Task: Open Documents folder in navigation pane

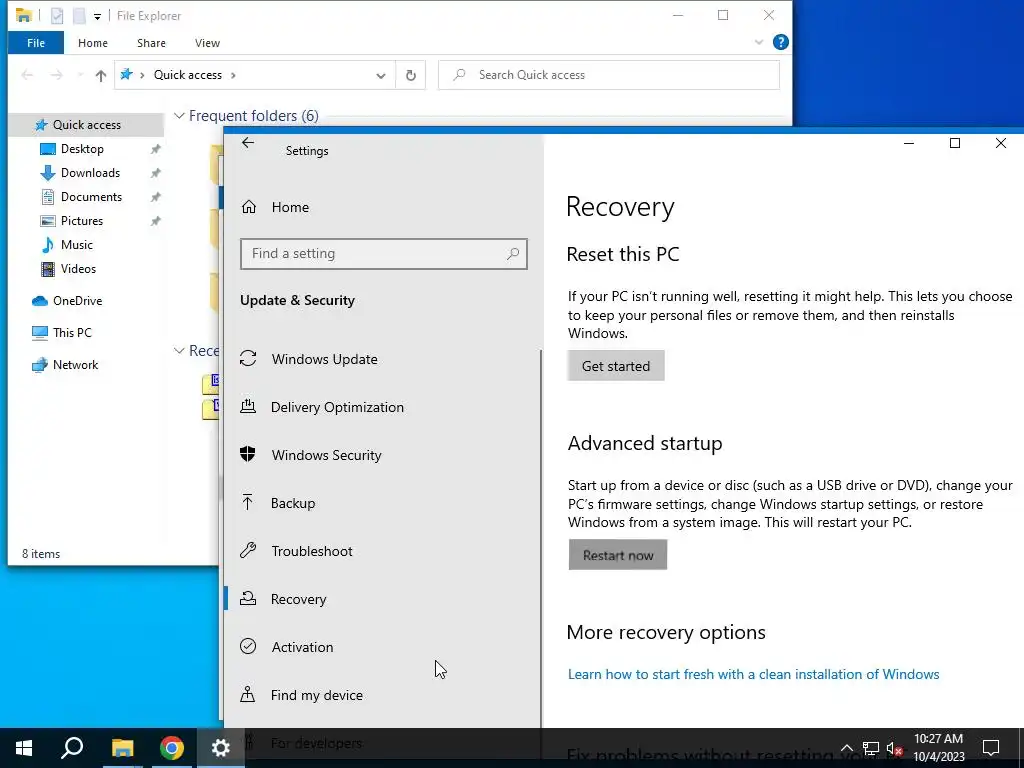Action: click(91, 197)
